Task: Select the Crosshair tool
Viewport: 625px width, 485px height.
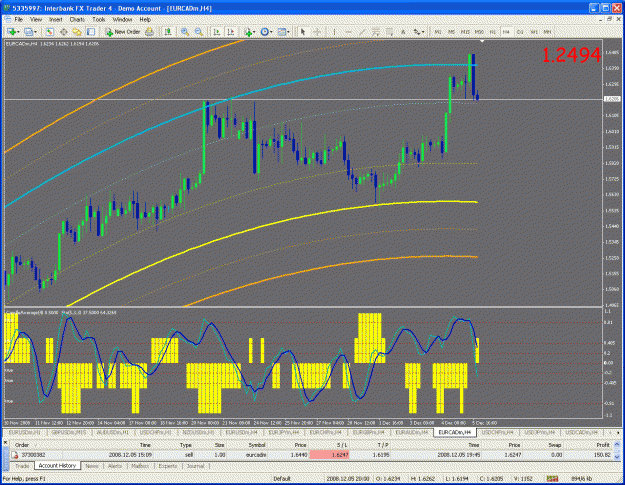Action: click(x=317, y=32)
